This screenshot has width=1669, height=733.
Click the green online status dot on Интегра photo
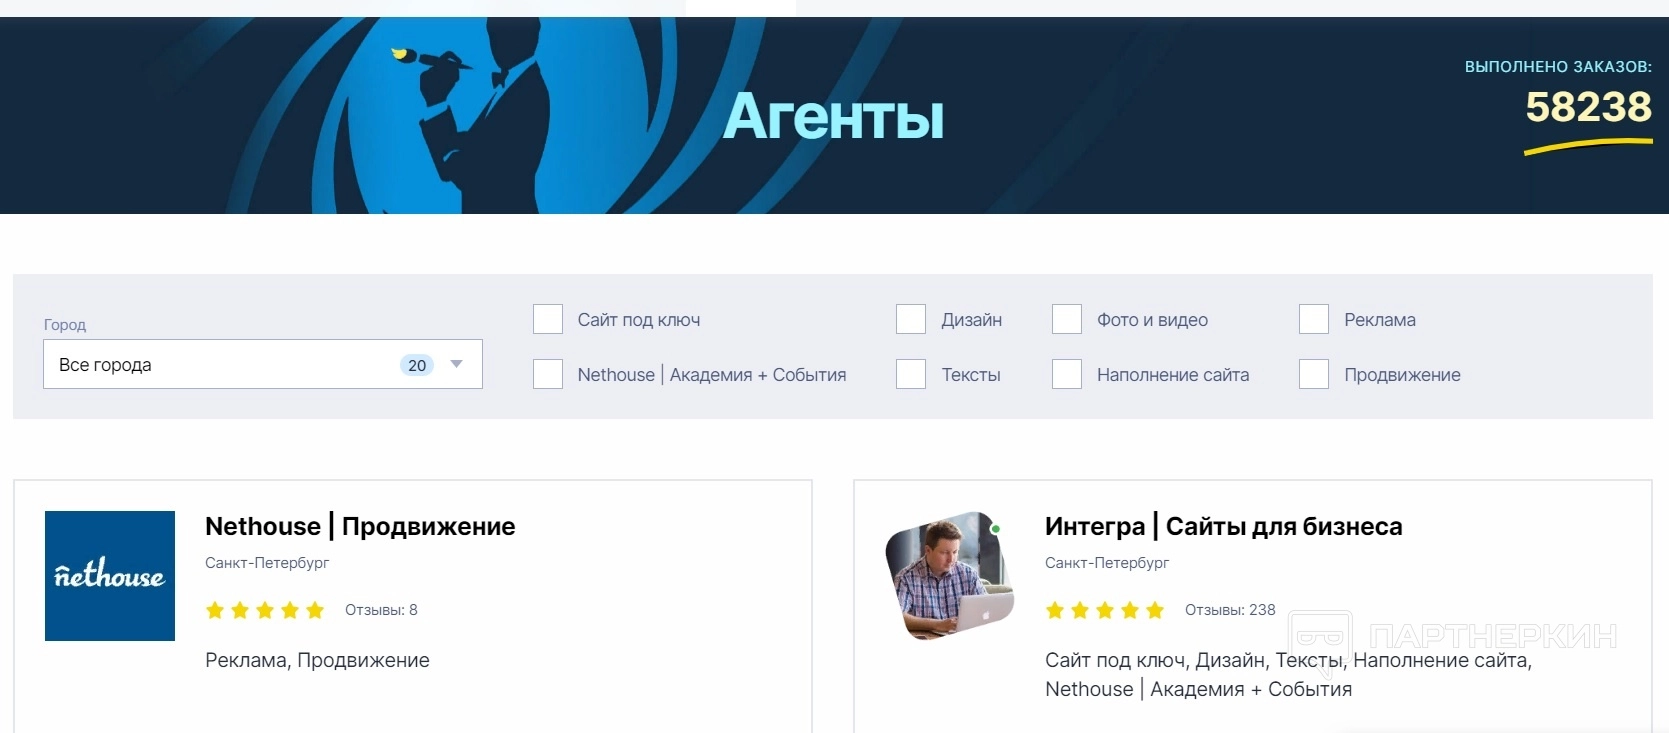(x=995, y=529)
